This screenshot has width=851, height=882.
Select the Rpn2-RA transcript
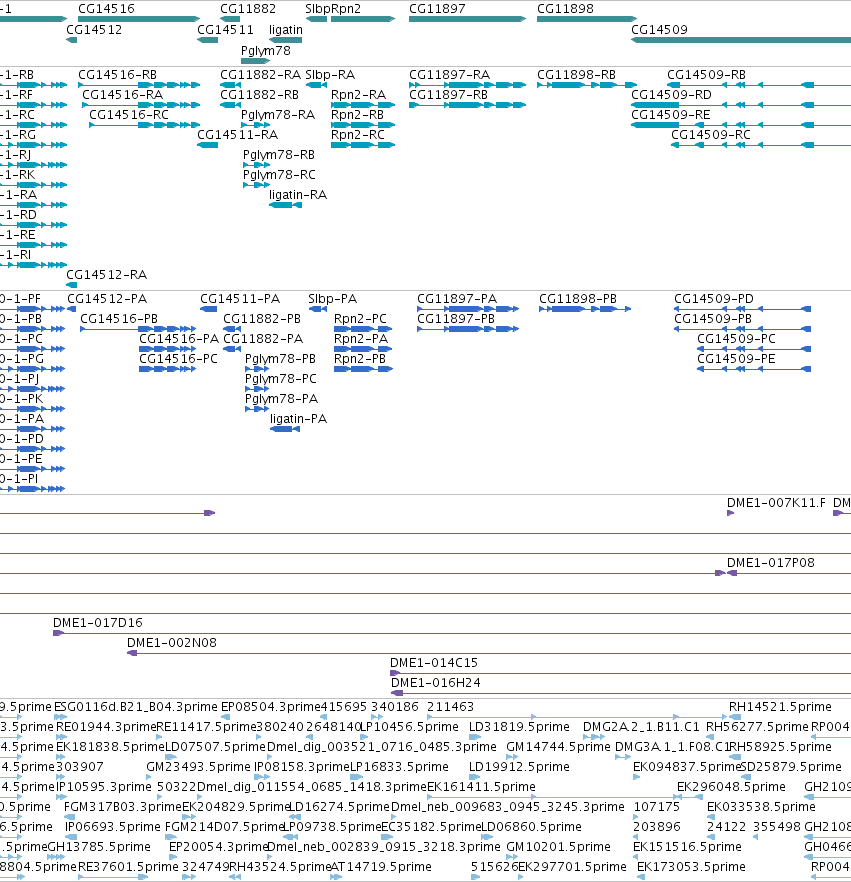click(358, 95)
